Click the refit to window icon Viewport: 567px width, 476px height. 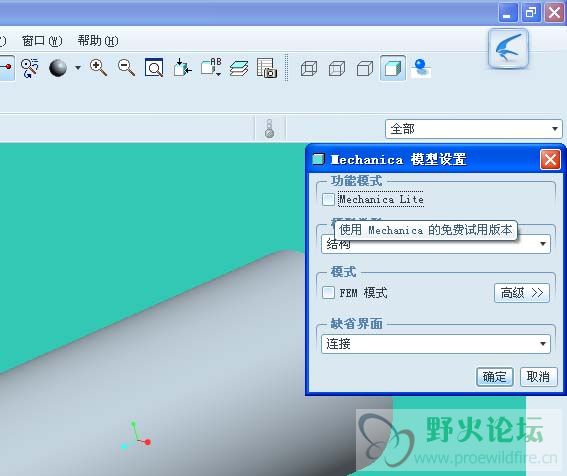[x=154, y=68]
